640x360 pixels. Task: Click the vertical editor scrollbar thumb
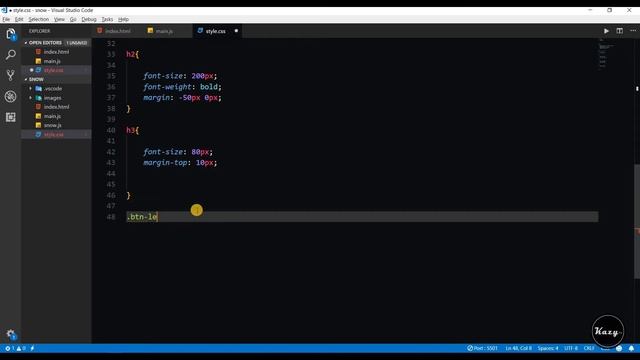[637, 221]
